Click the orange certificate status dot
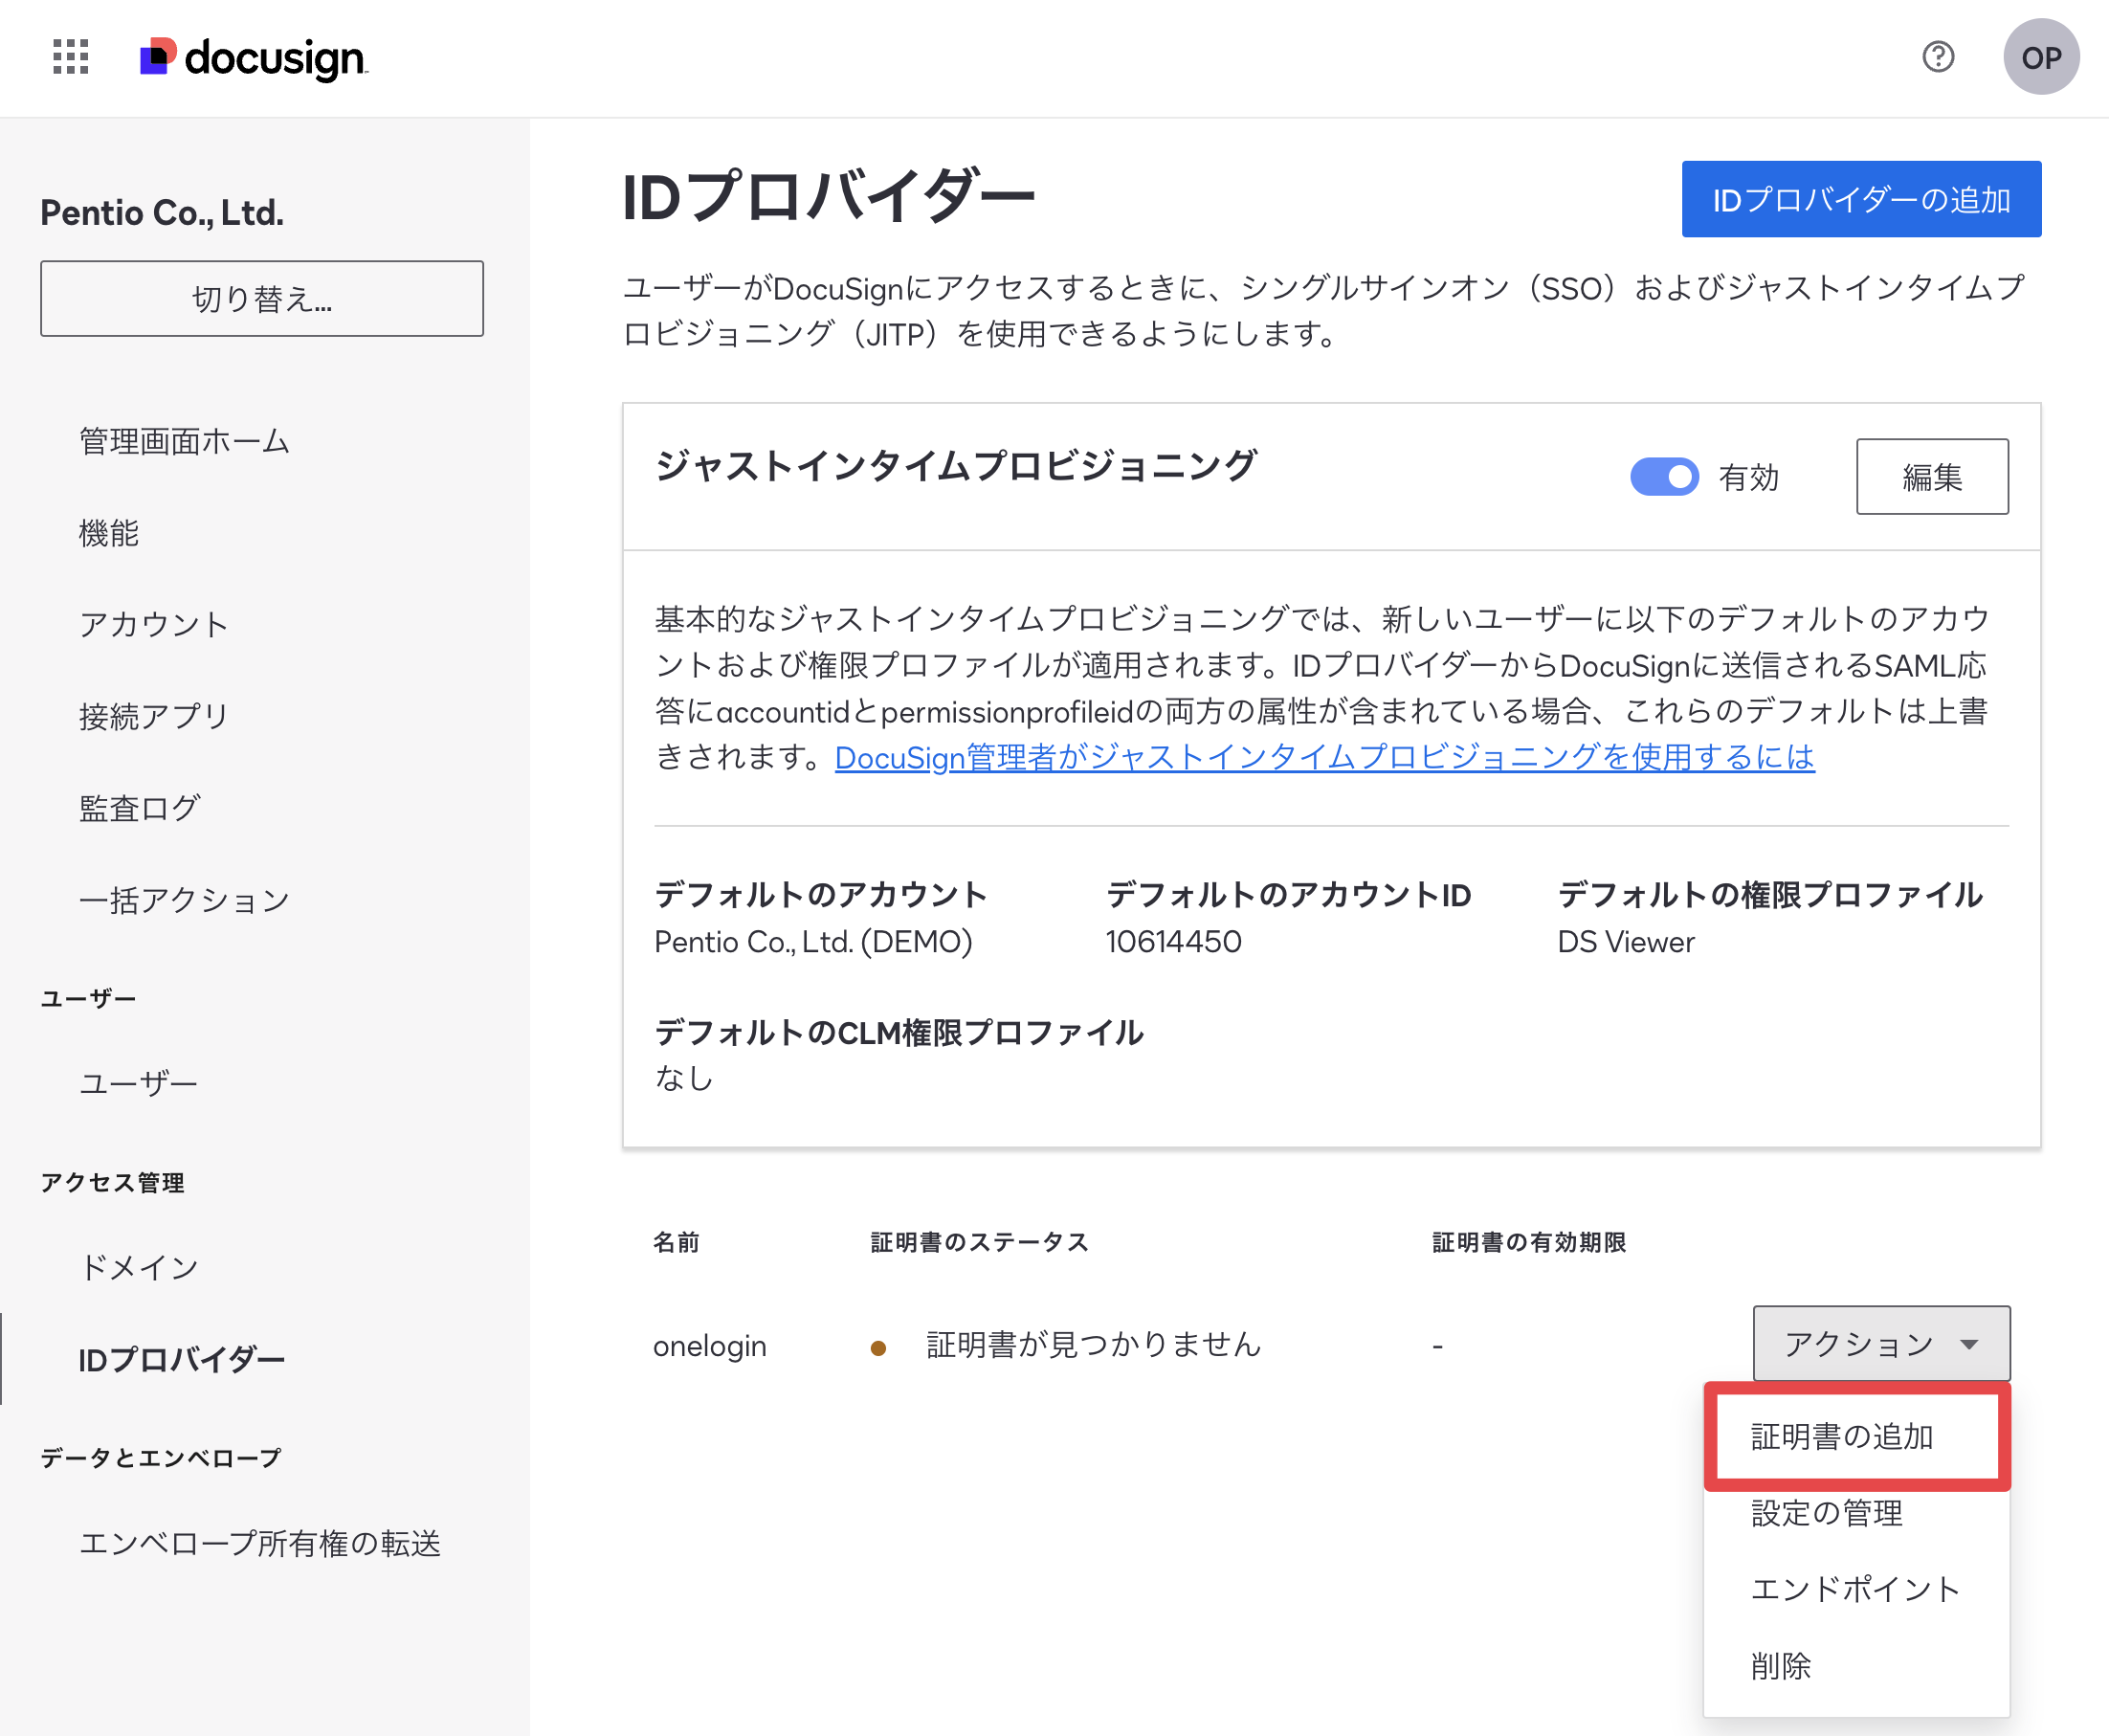The height and width of the screenshot is (1736, 2109). (878, 1347)
